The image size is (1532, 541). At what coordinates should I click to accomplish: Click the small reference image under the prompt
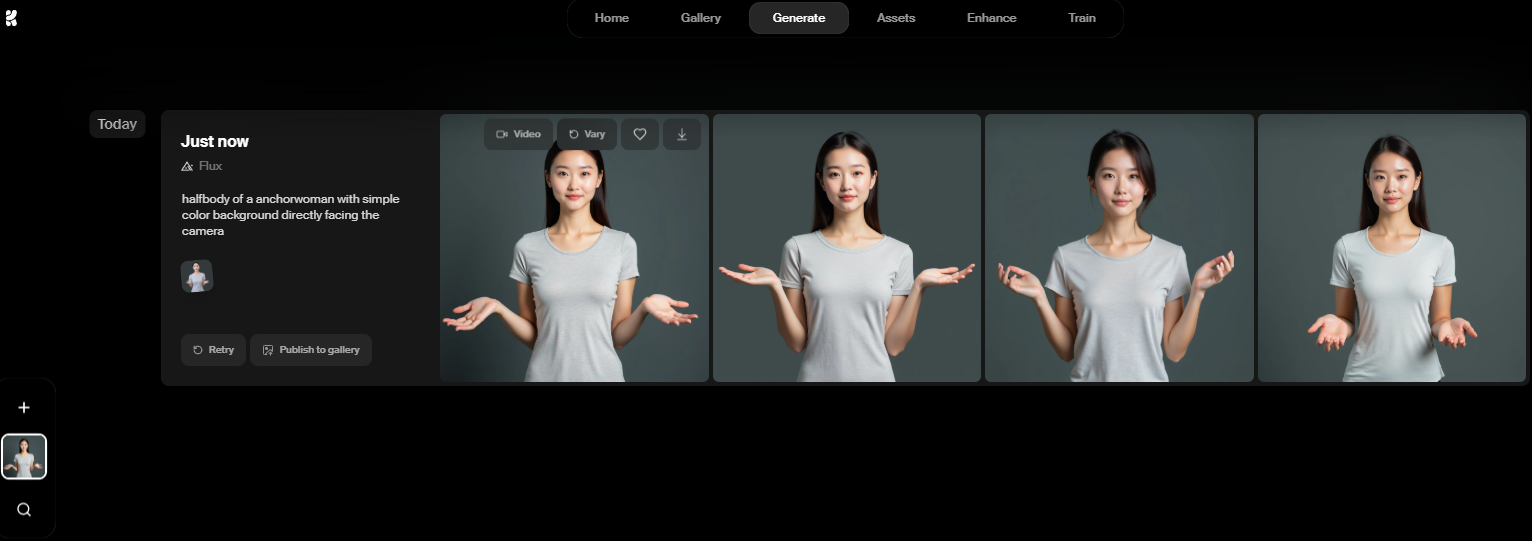pyautogui.click(x=197, y=276)
